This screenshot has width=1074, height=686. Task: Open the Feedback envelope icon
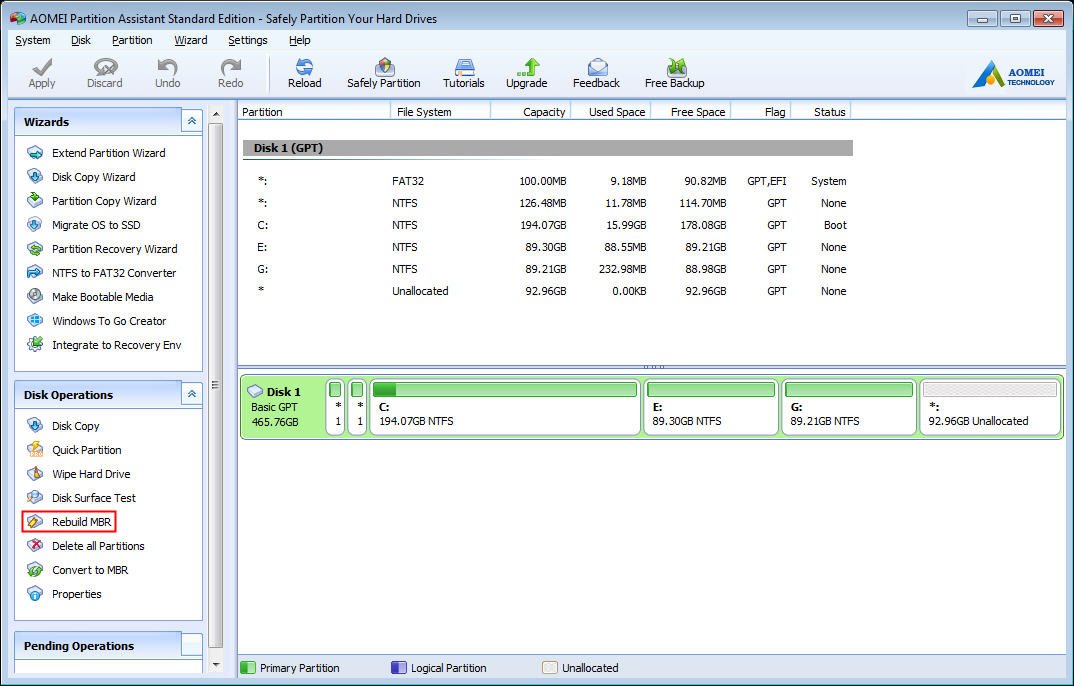pyautogui.click(x=597, y=67)
